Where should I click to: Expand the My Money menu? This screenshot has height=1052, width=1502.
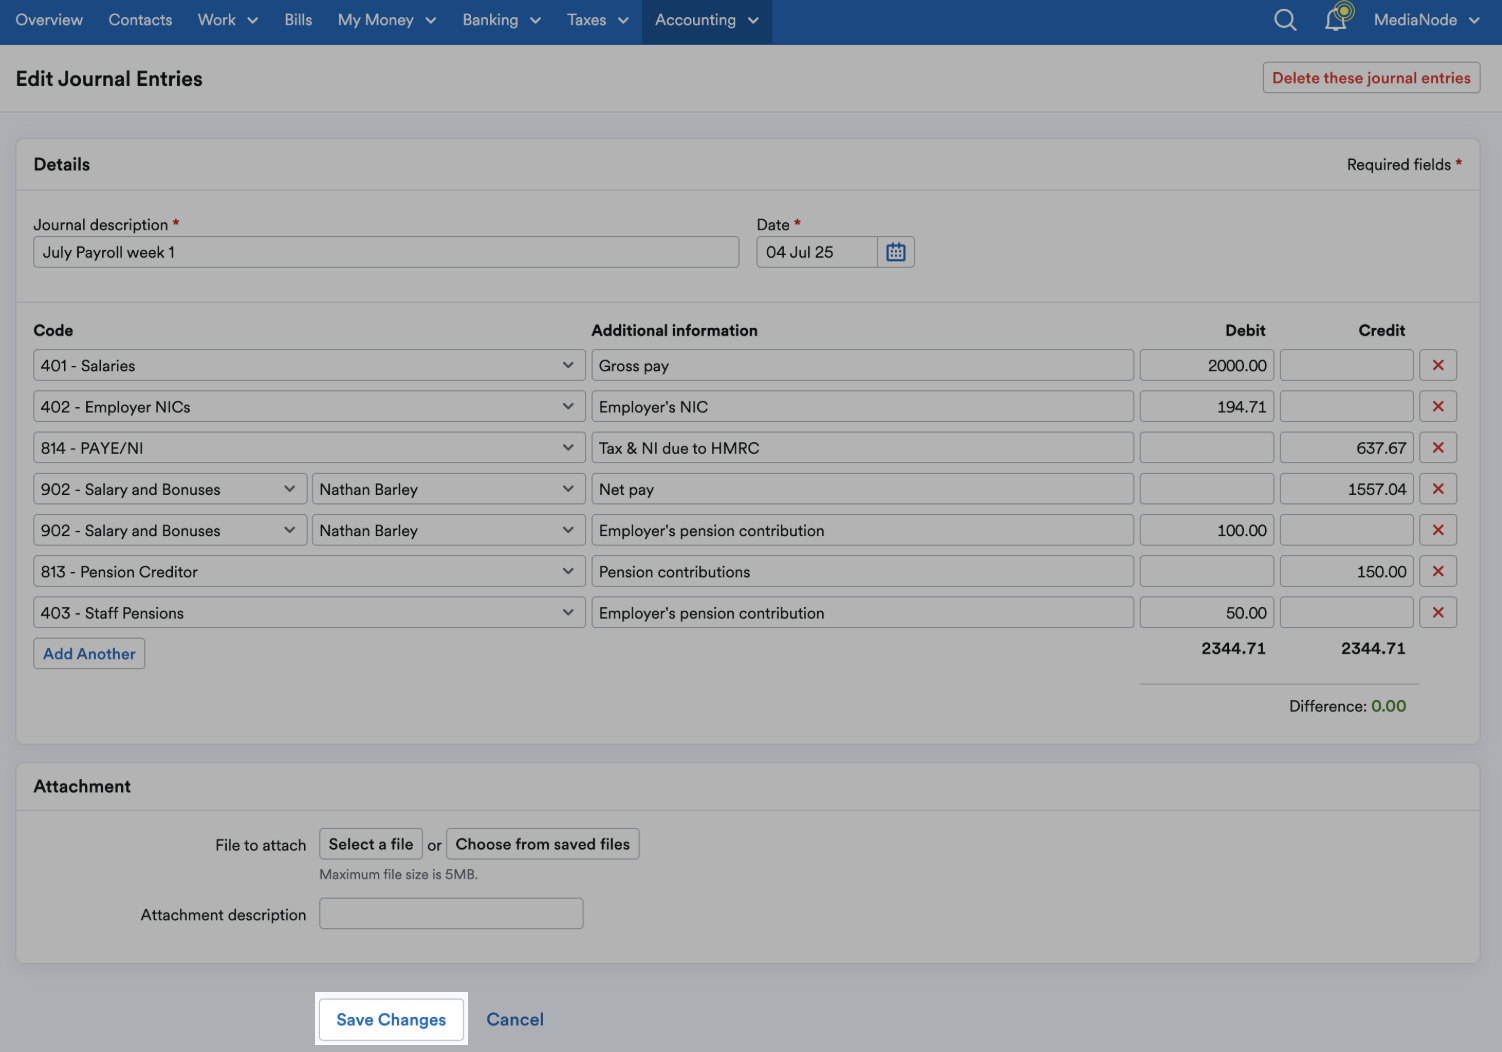tap(387, 20)
